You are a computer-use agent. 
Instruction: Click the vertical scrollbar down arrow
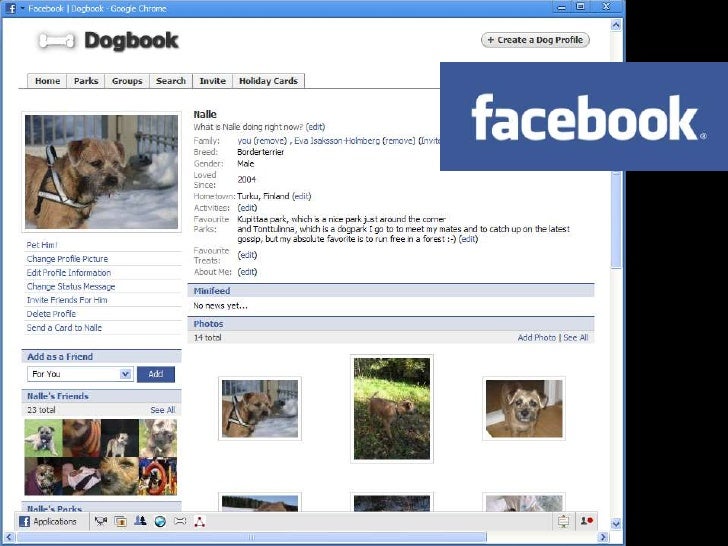click(616, 524)
